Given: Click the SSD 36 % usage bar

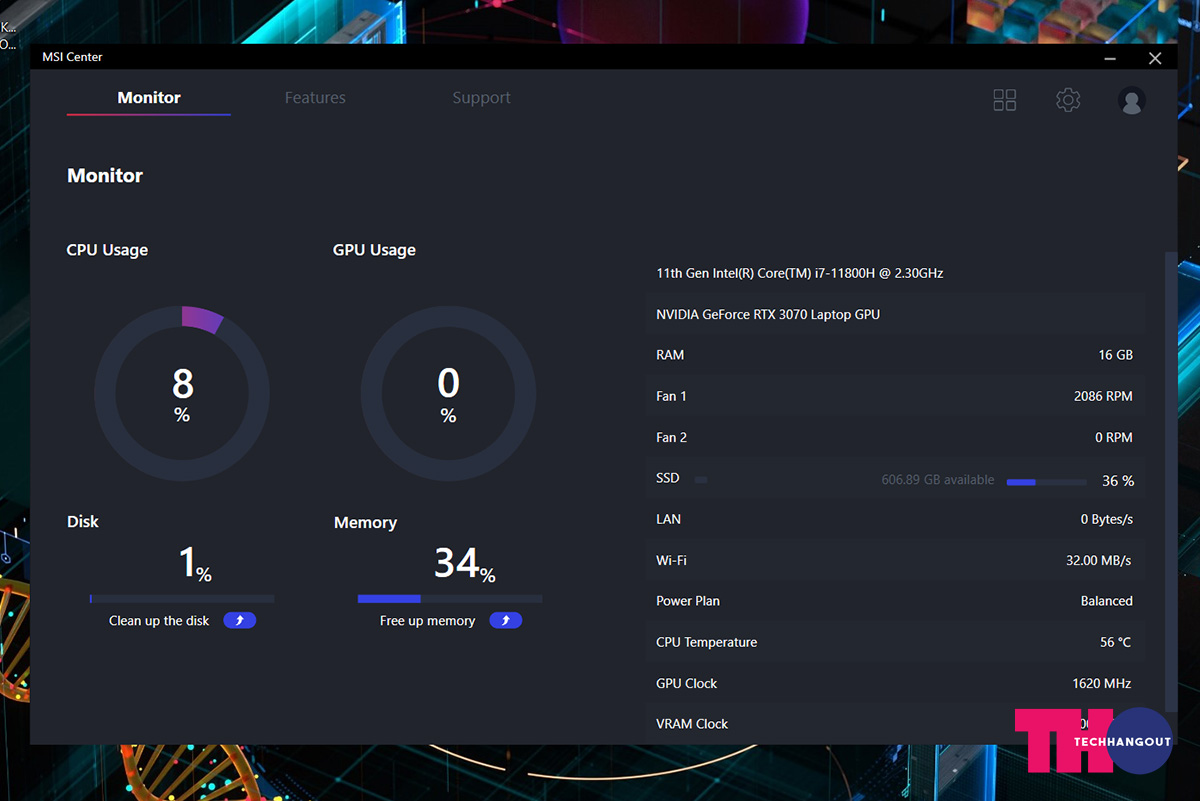Looking at the screenshot, I should click(1046, 482).
